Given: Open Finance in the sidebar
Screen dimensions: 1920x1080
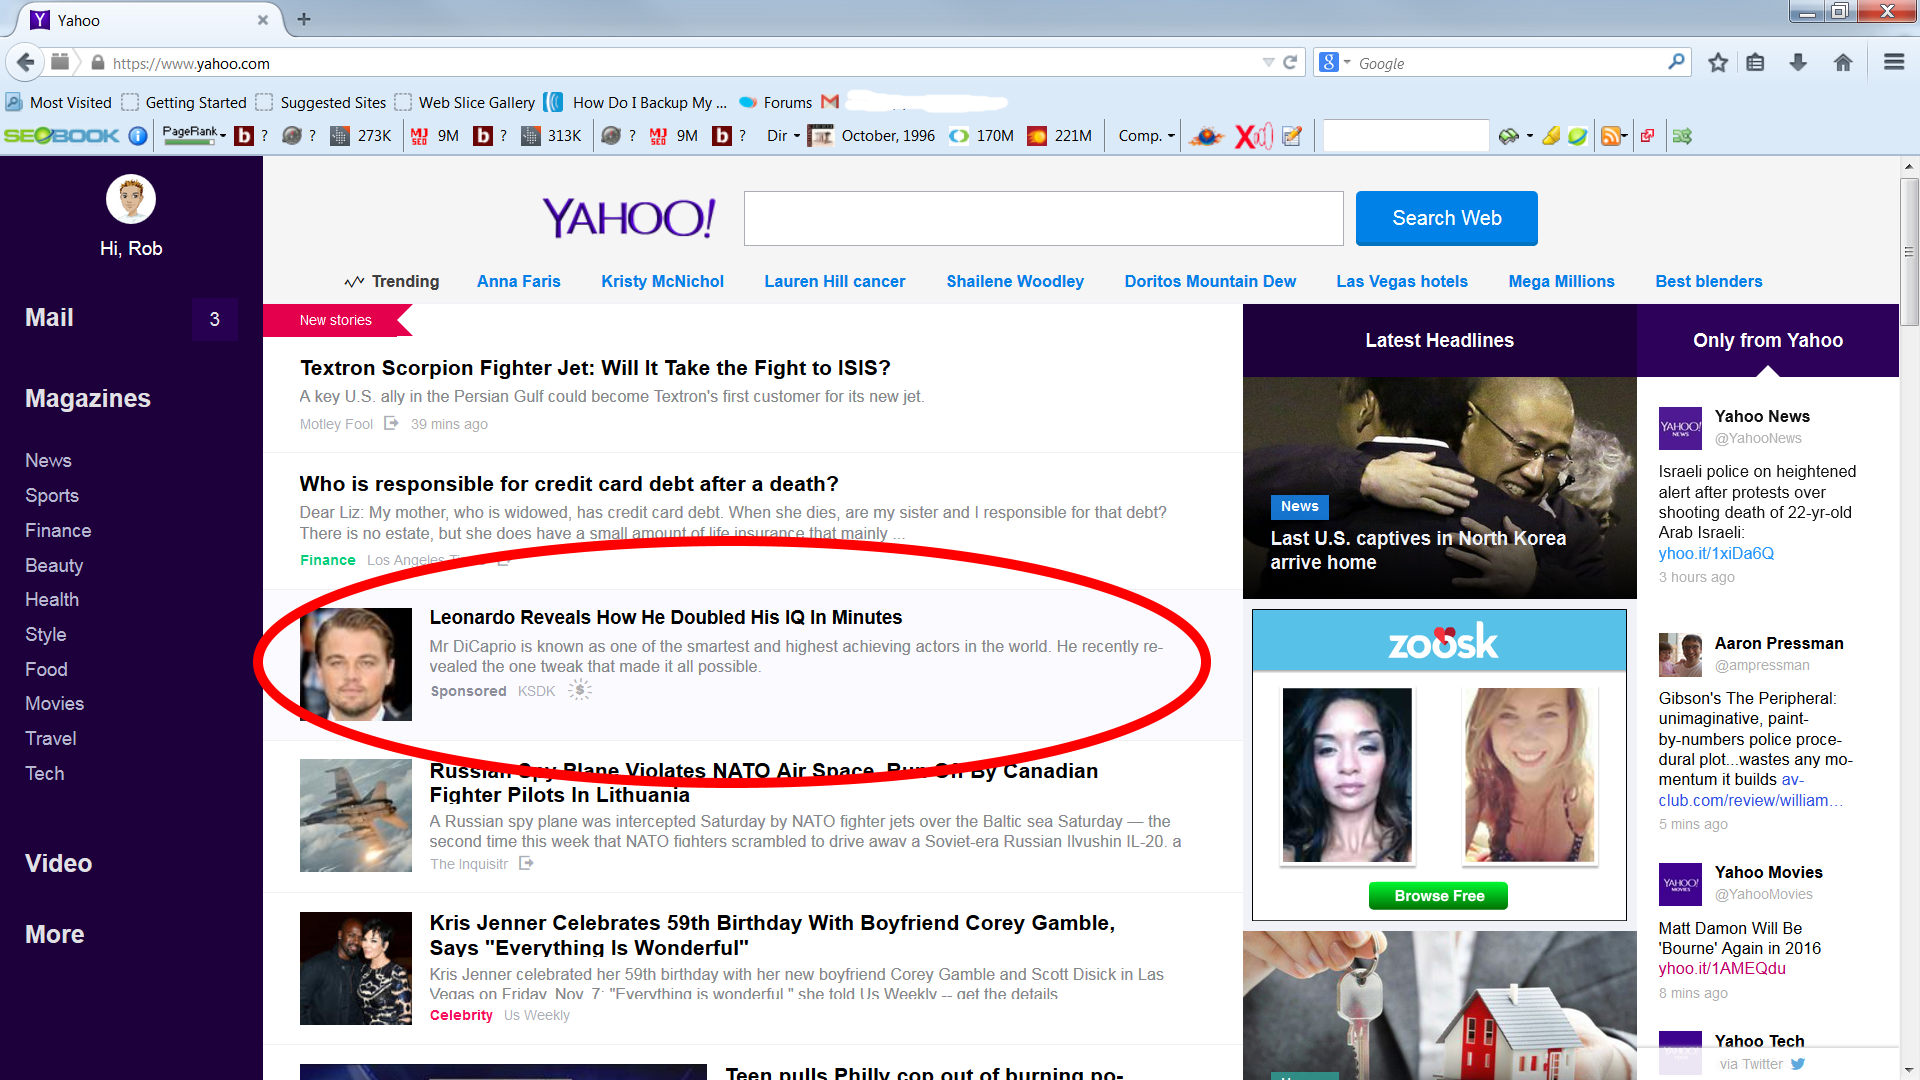Looking at the screenshot, I should pos(58,530).
